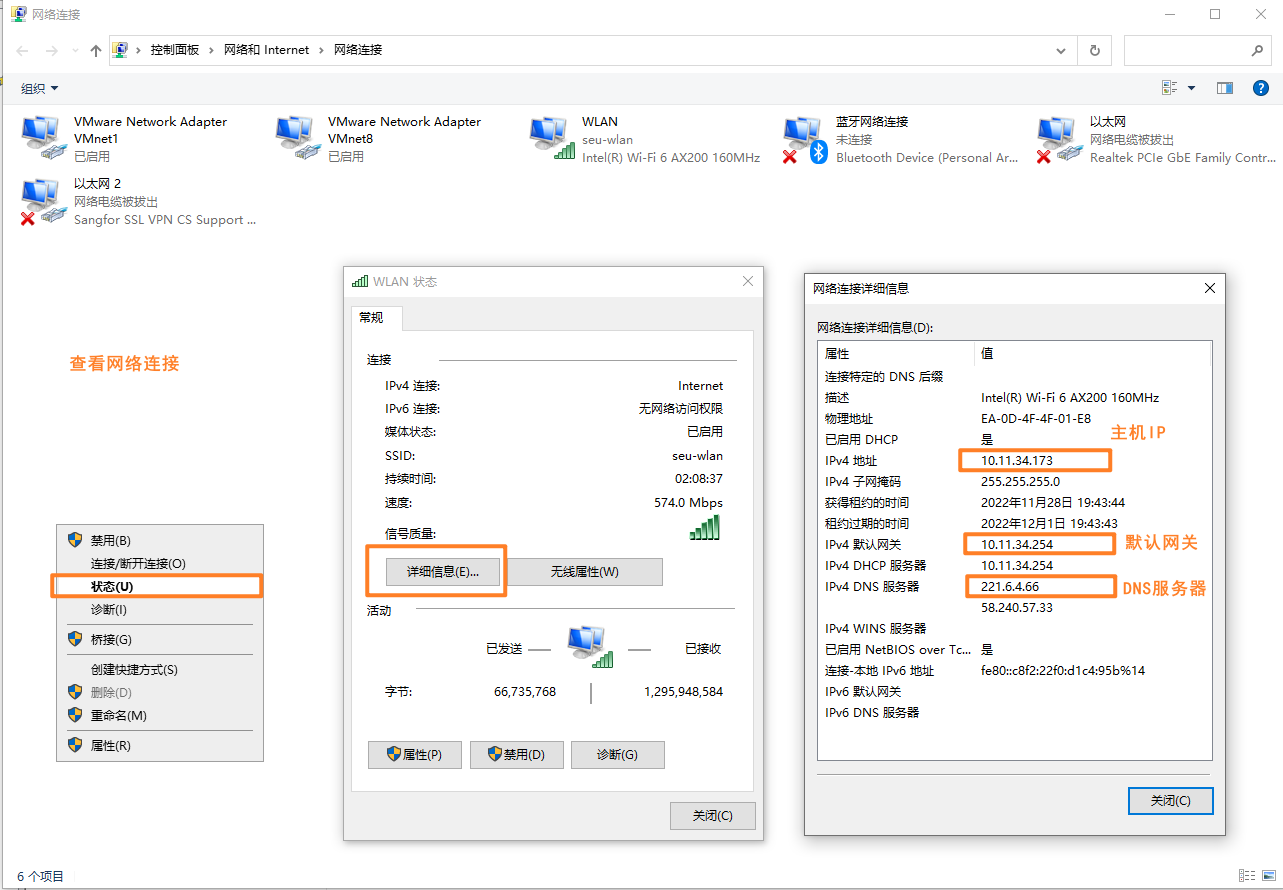The width and height of the screenshot is (1283, 890).
Task: Expand the address bar history dropdown
Action: 1062,50
